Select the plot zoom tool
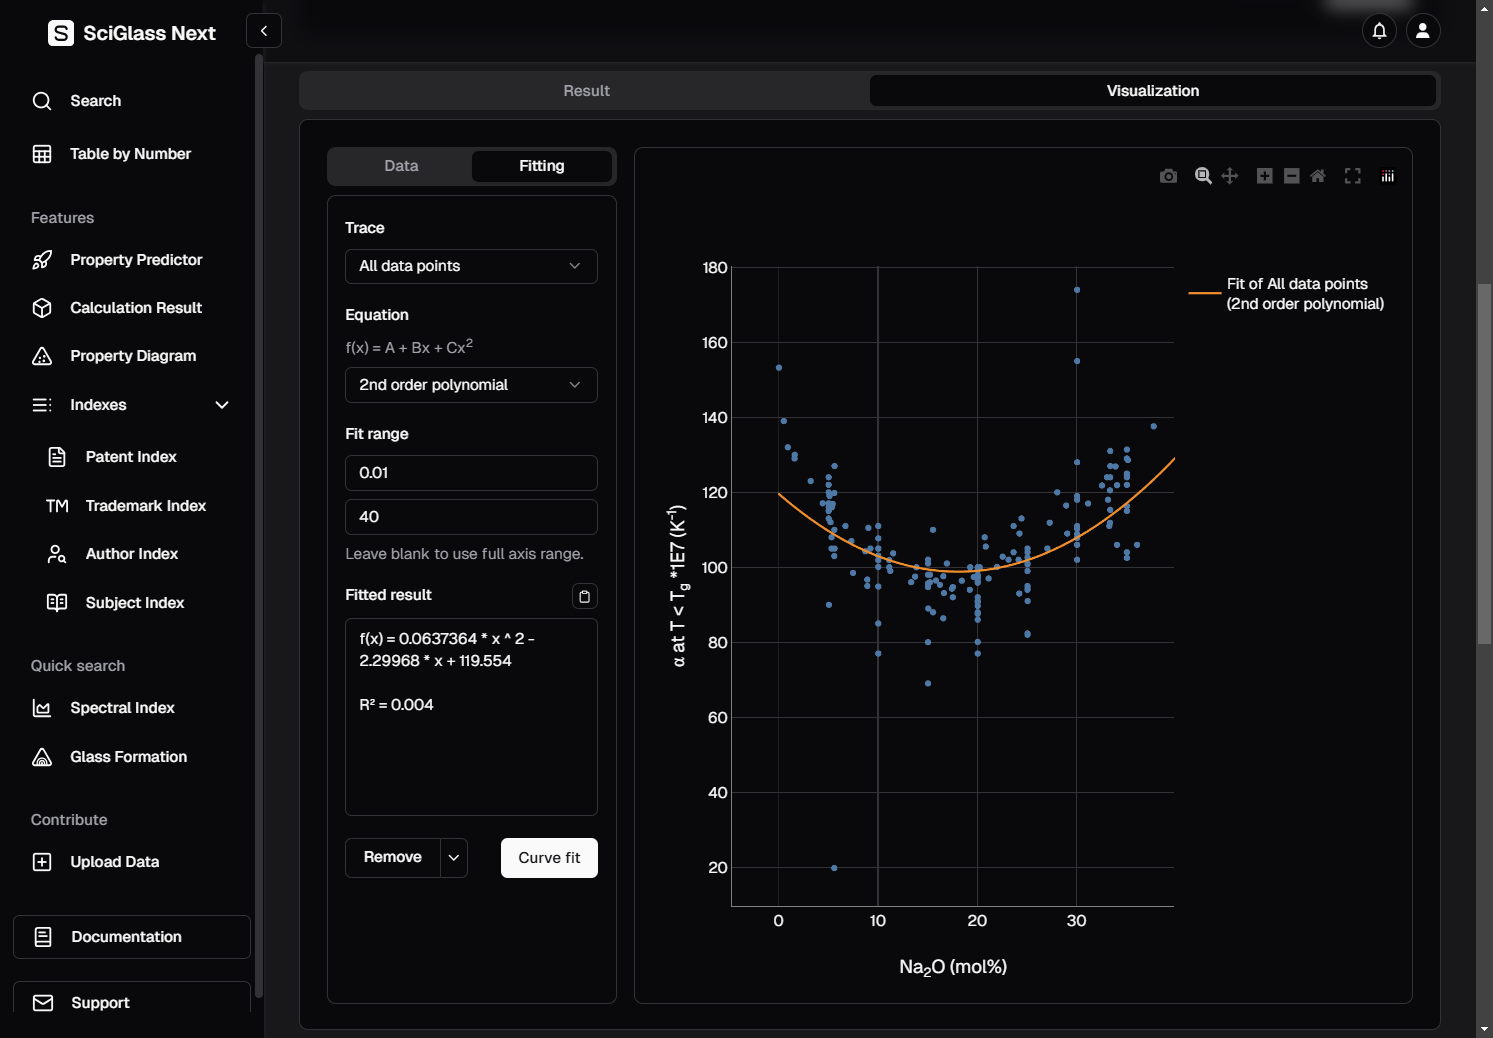The width and height of the screenshot is (1493, 1038). [1203, 176]
